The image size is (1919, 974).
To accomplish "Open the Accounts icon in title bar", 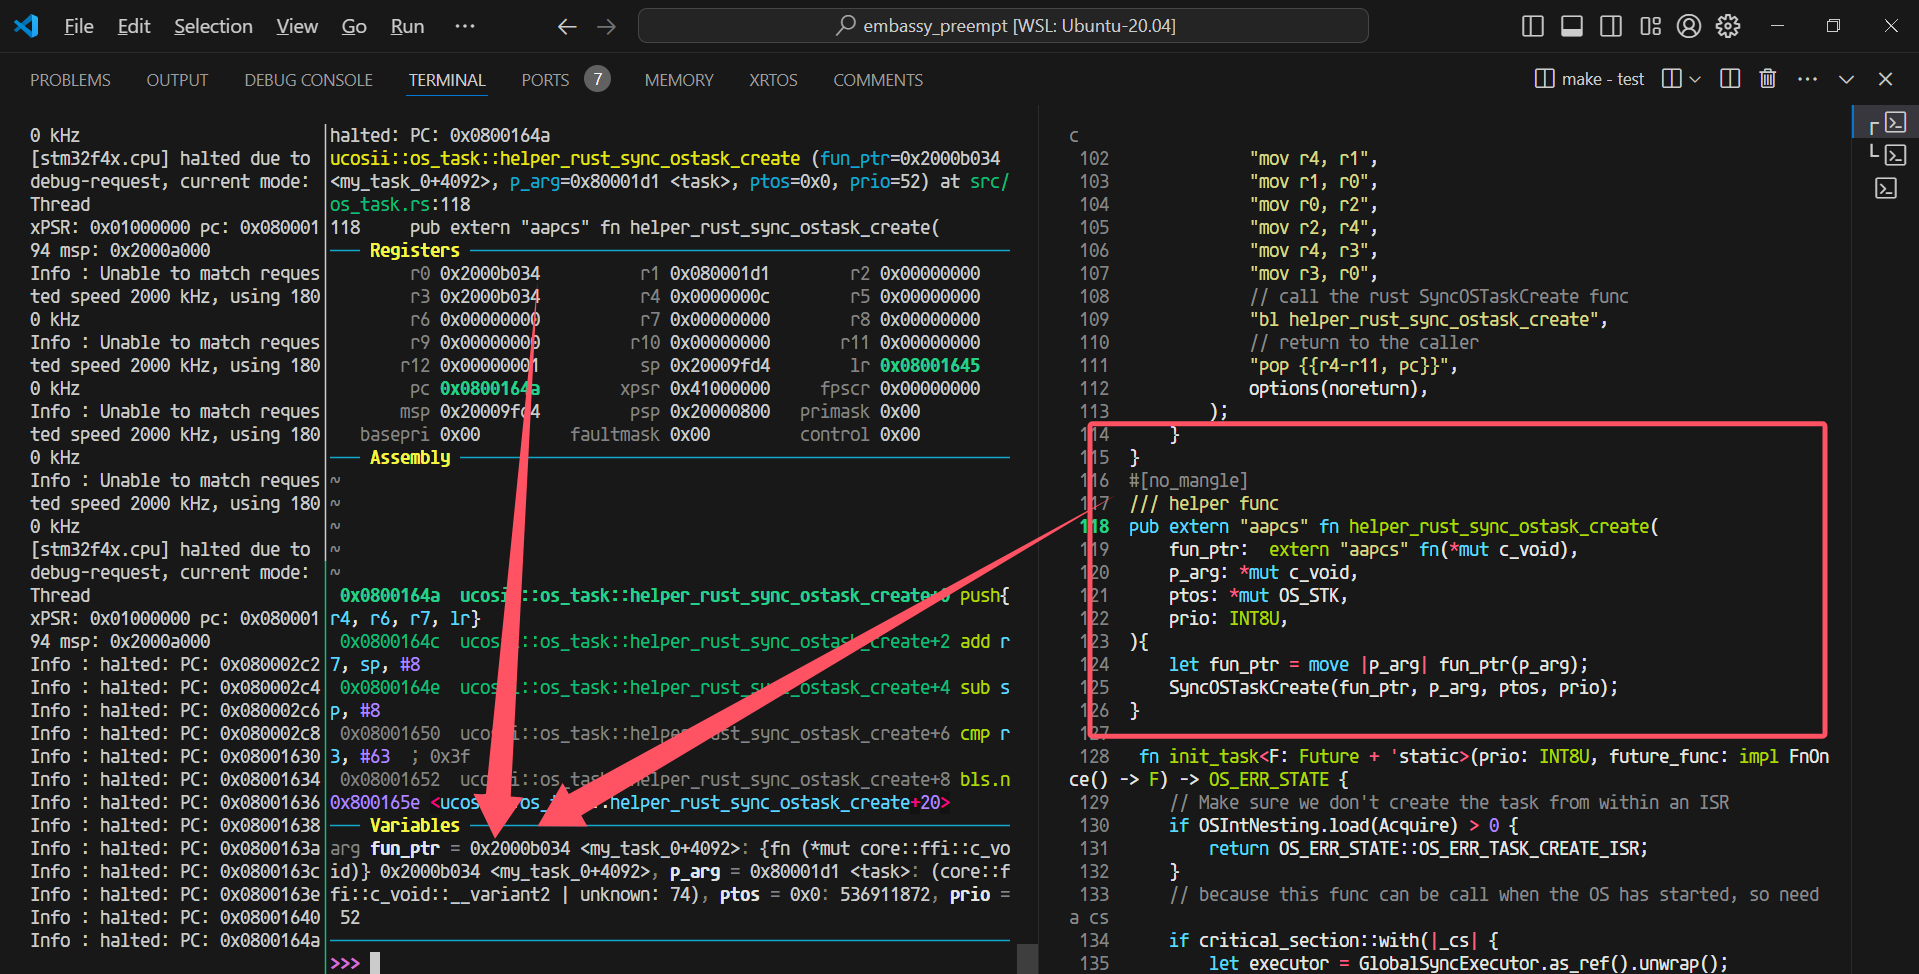I will coord(1689,26).
